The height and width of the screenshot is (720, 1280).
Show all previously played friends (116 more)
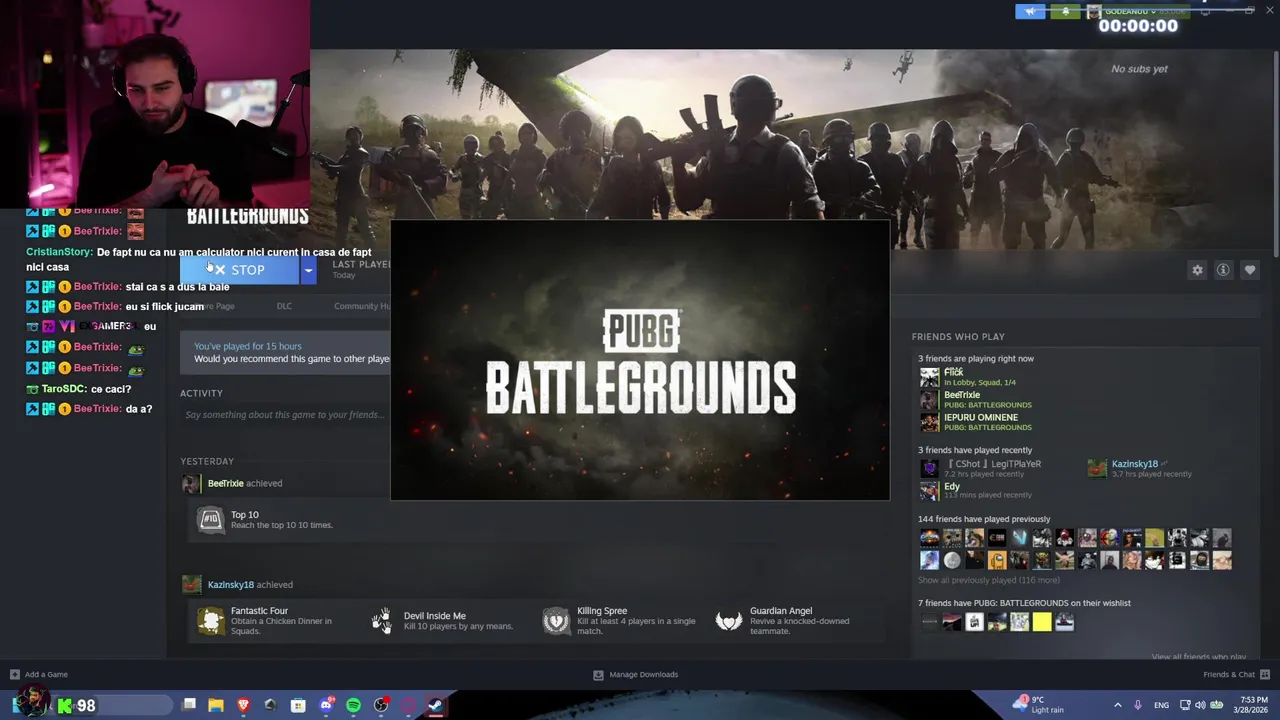pos(988,580)
